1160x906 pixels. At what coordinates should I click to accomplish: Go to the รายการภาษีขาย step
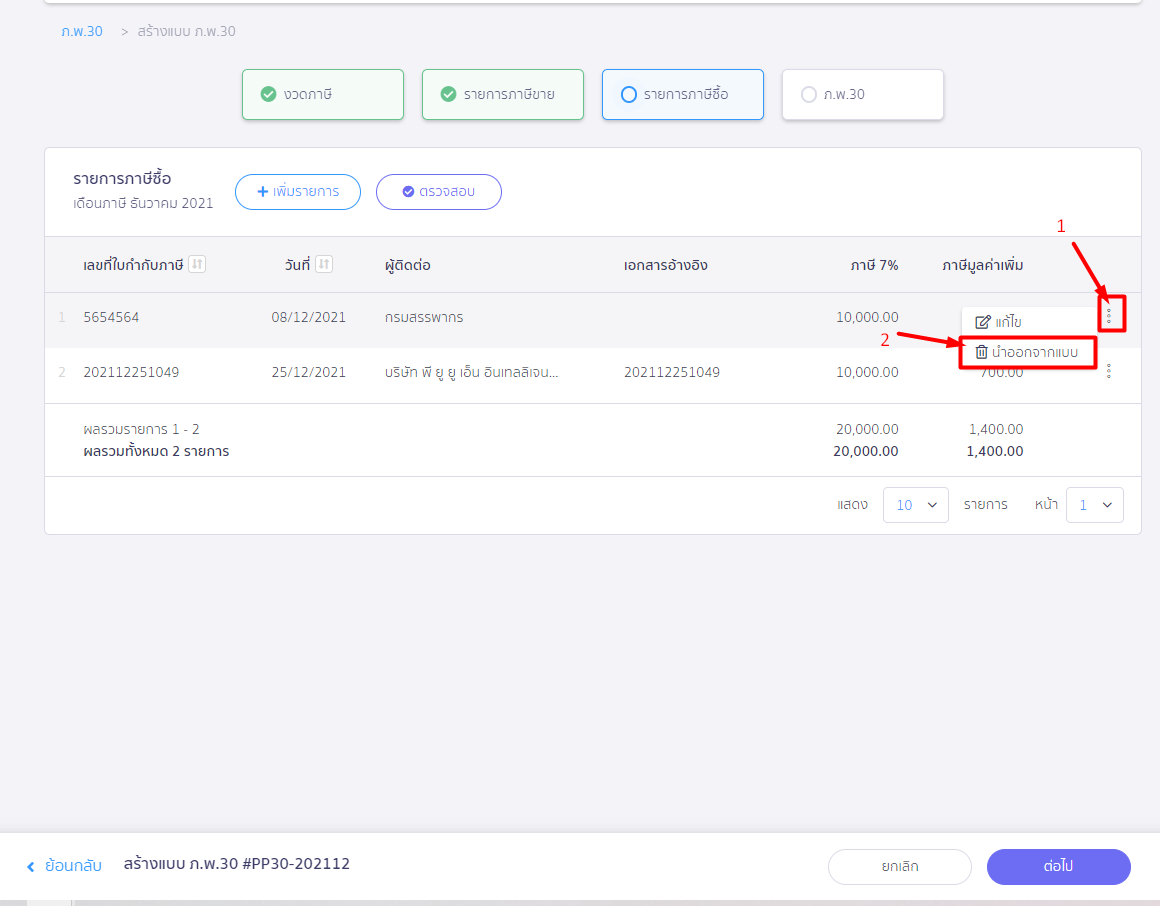[x=502, y=94]
